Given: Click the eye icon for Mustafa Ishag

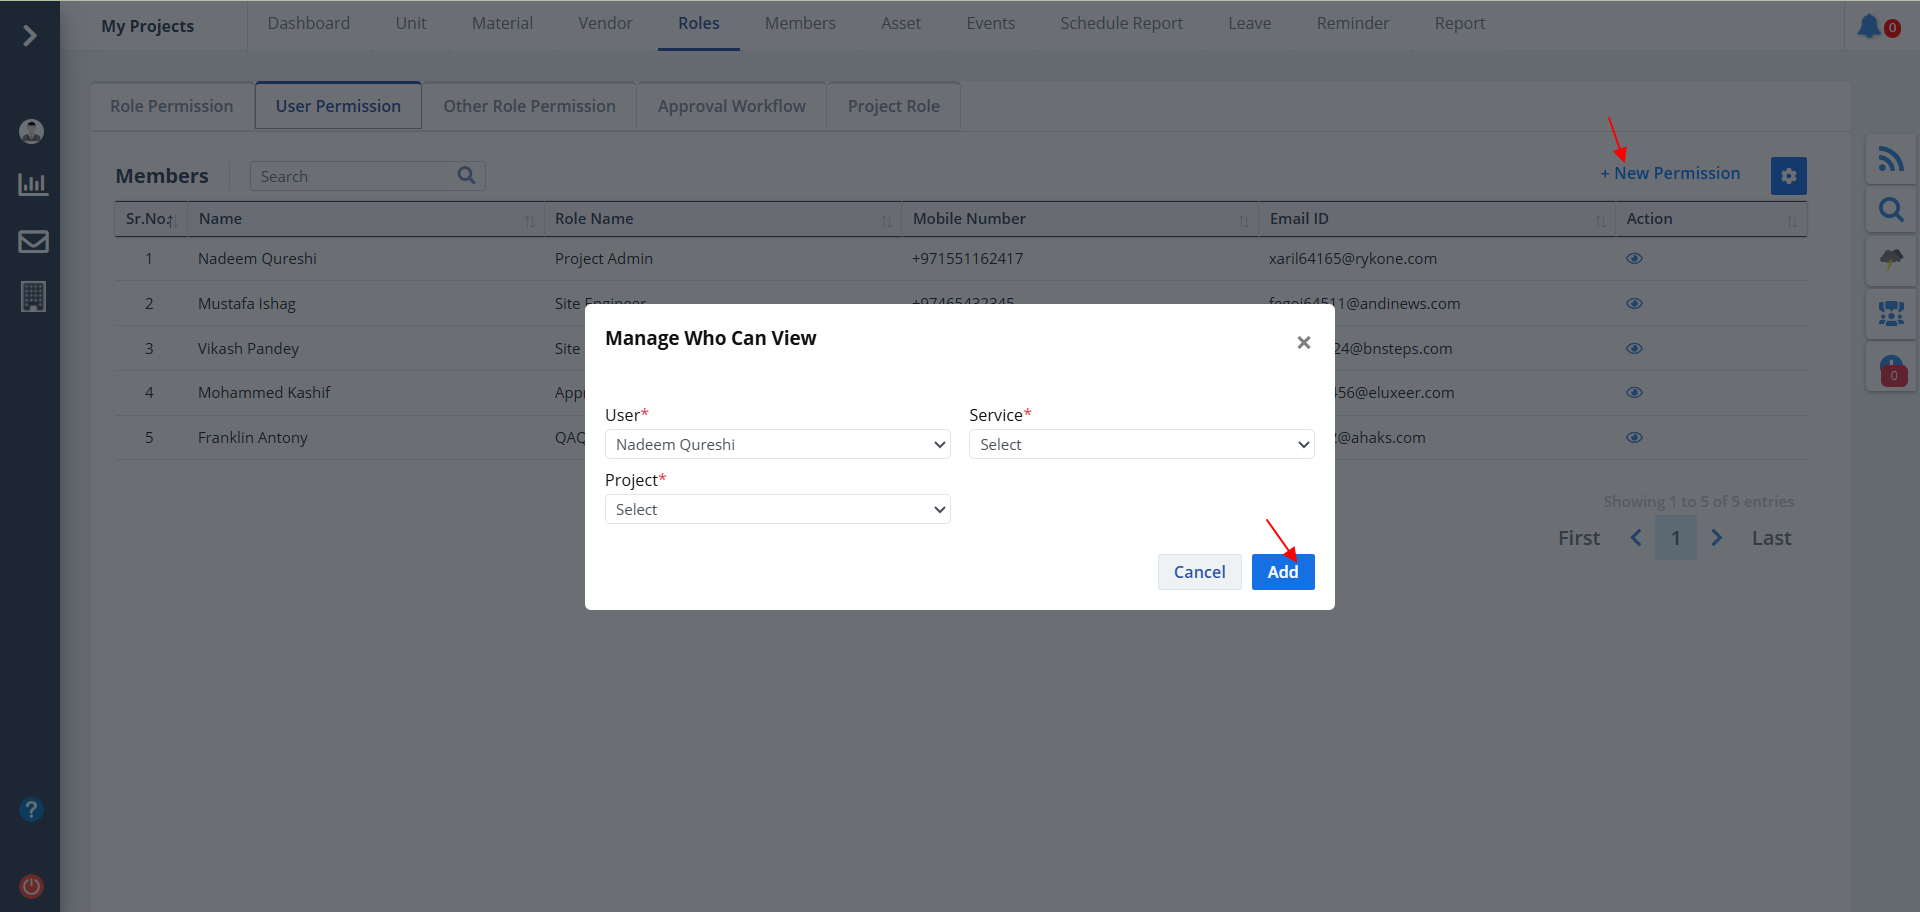Looking at the screenshot, I should (1634, 304).
